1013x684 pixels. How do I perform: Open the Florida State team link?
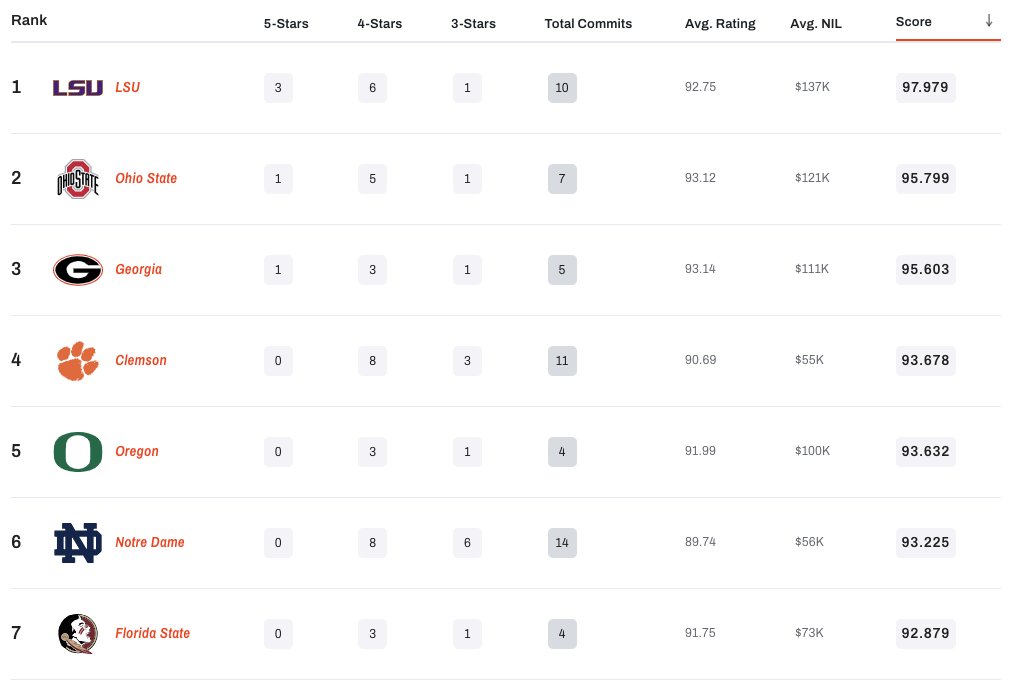[152, 633]
